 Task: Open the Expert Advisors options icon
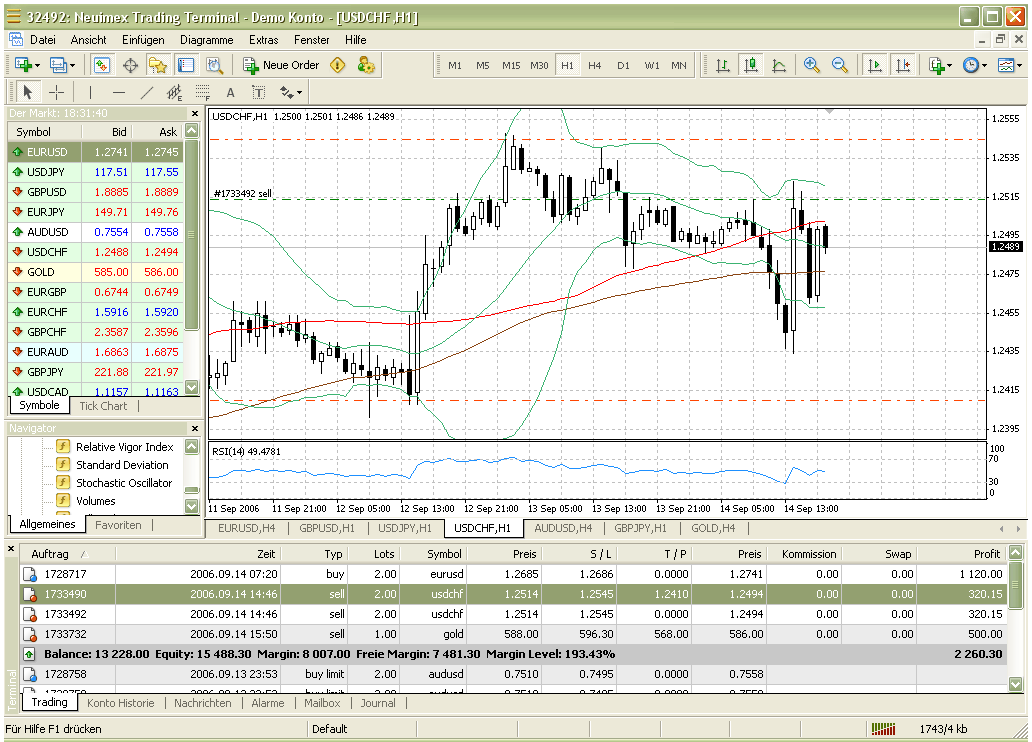coord(366,65)
